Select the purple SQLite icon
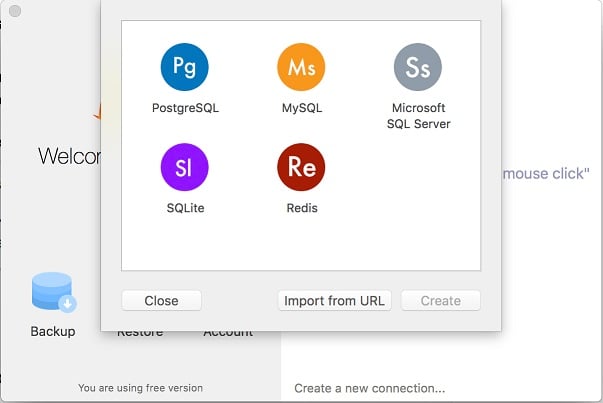 (185, 167)
